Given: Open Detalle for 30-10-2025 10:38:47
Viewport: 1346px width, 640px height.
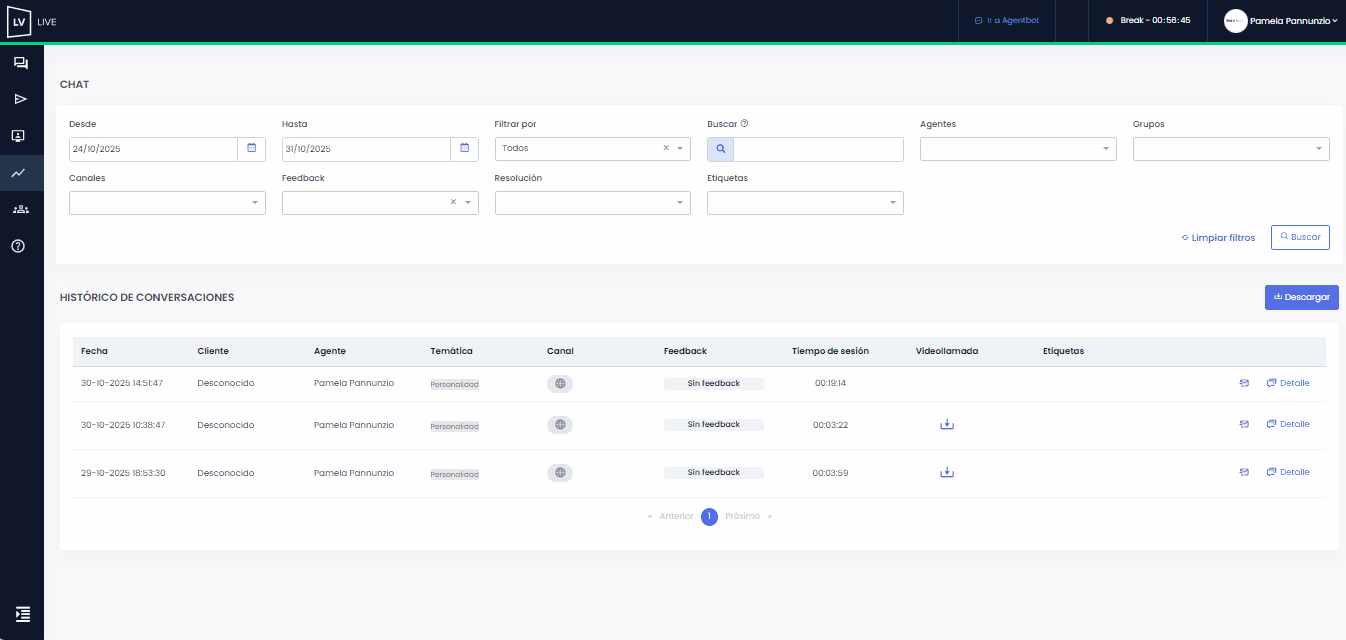Looking at the screenshot, I should pos(1288,424).
